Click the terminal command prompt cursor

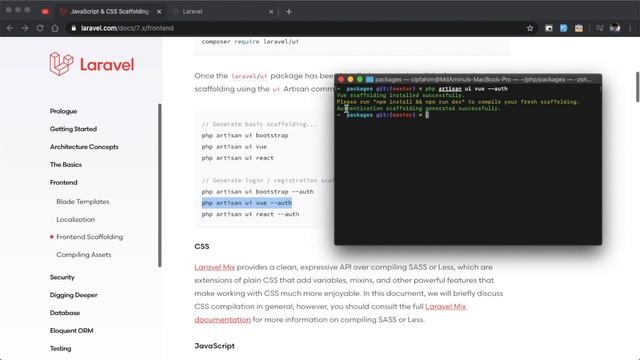[x=427, y=115]
